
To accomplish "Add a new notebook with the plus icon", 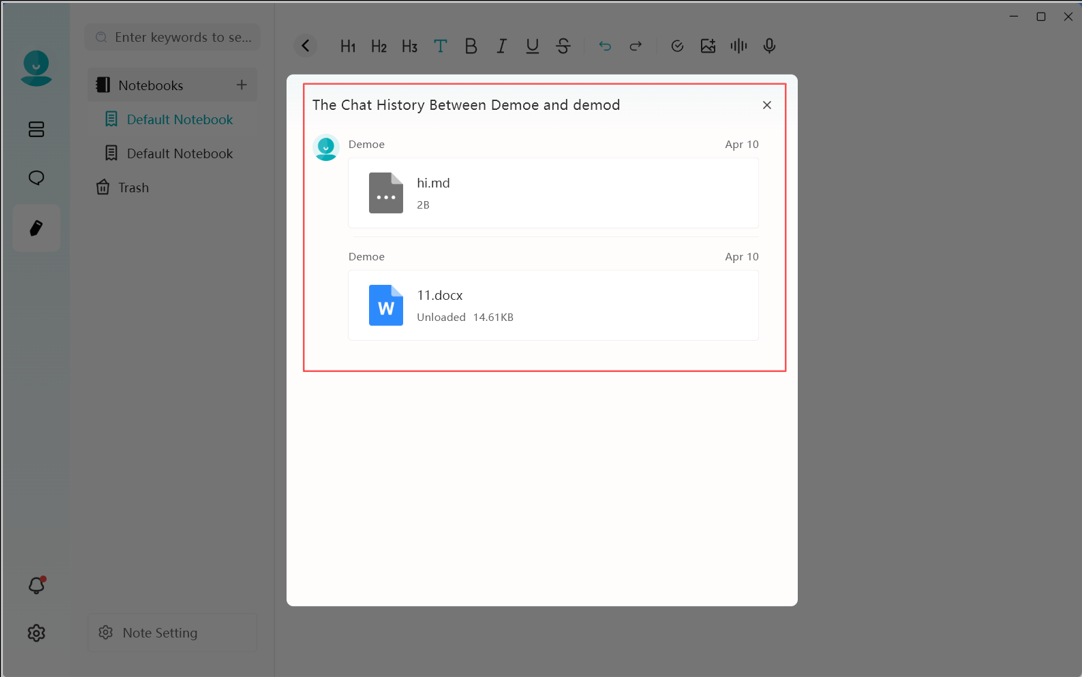I will [242, 85].
